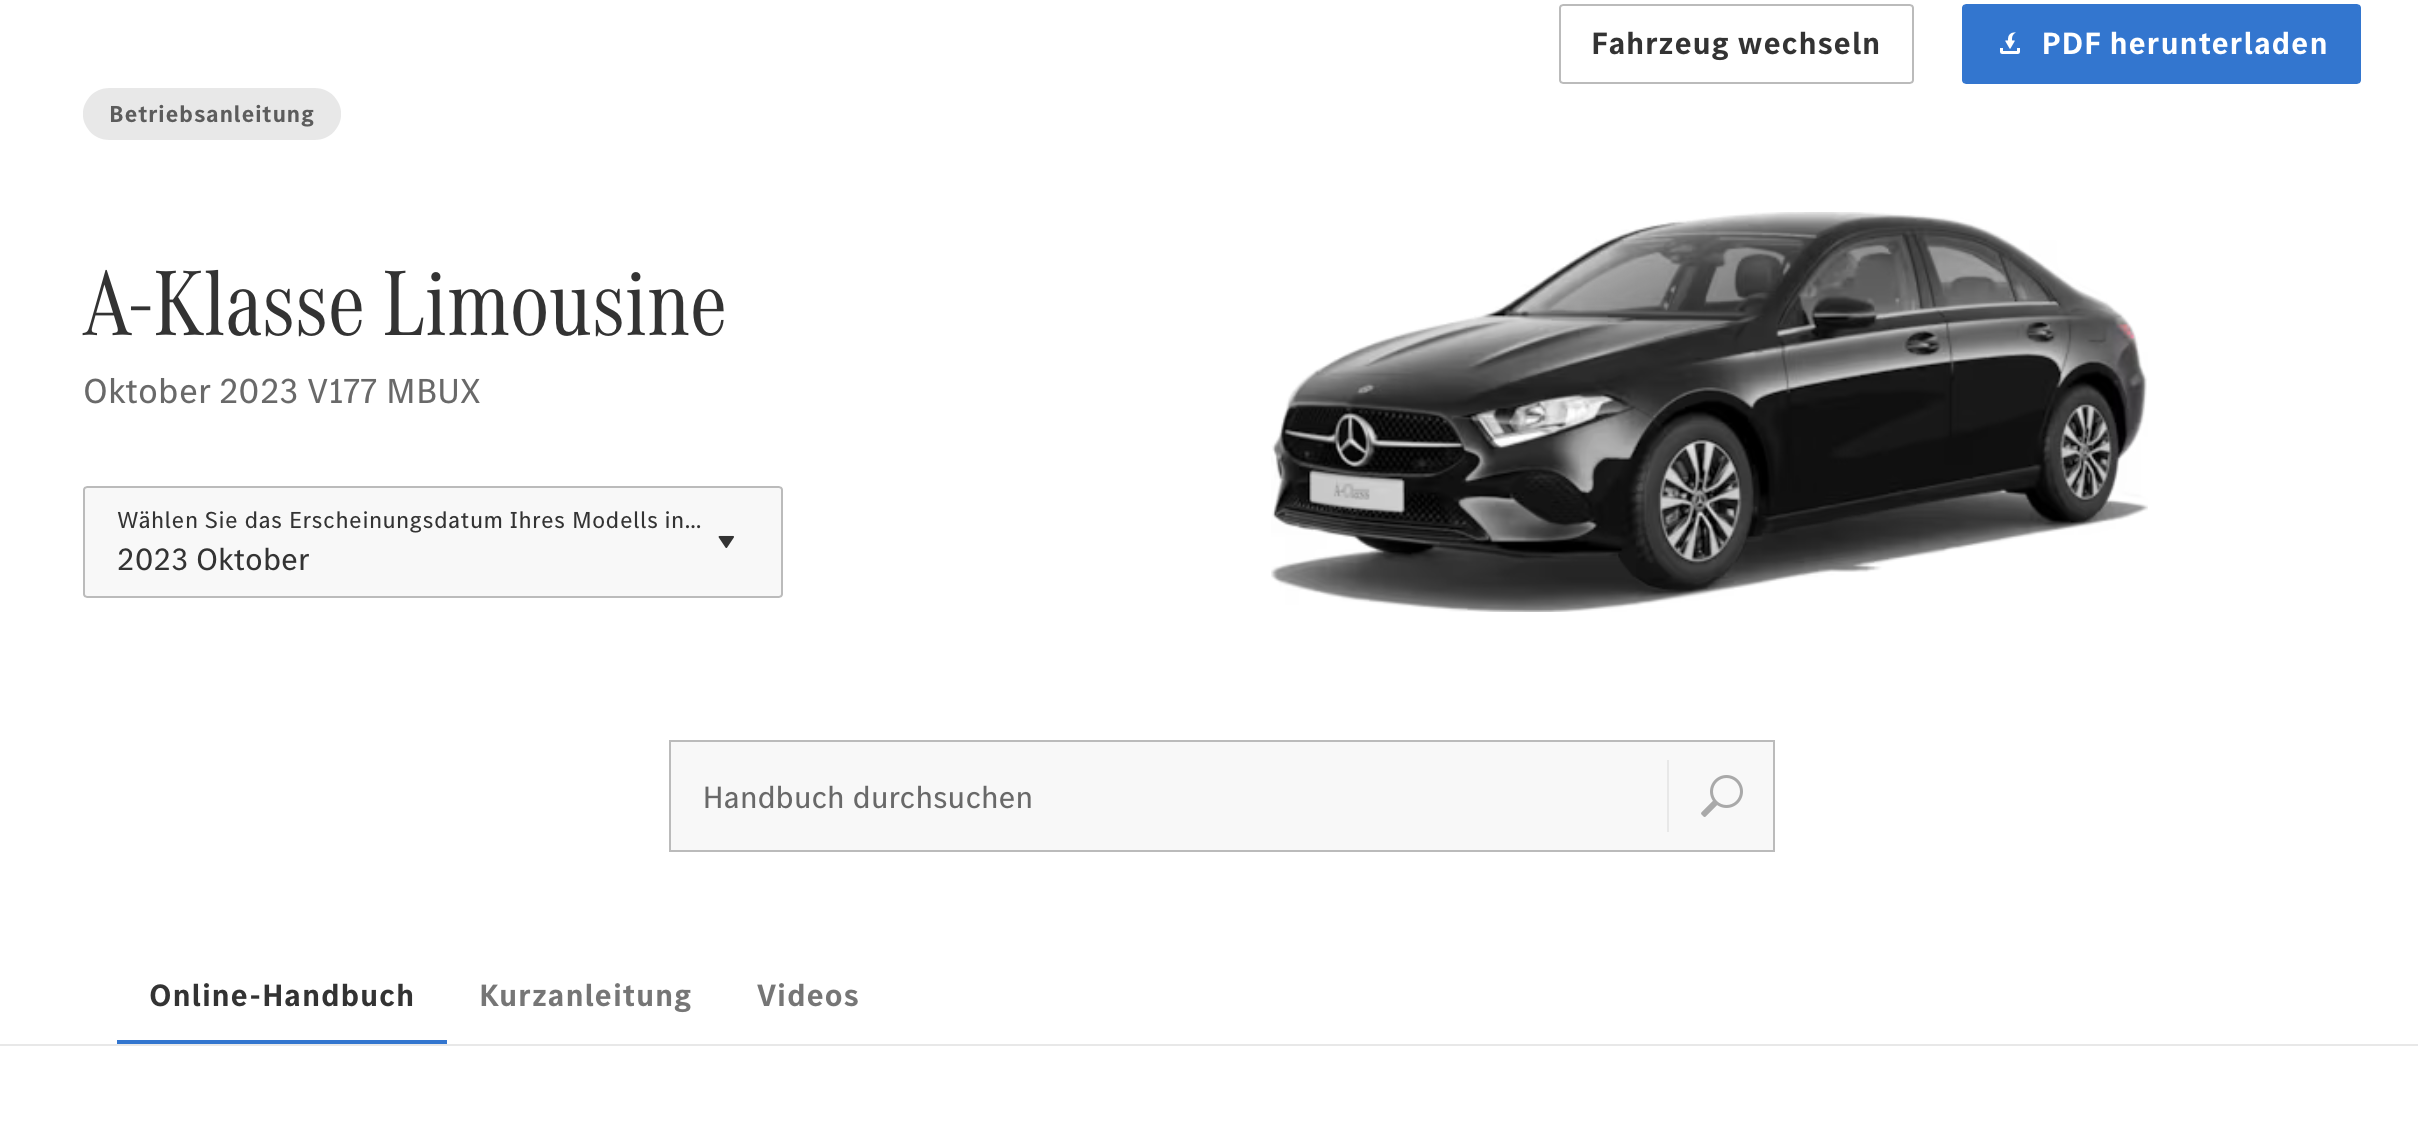This screenshot has height=1124, width=2418.
Task: Click the 'Oktober 2023 V177 MBUX' subtitle
Action: [x=281, y=391]
